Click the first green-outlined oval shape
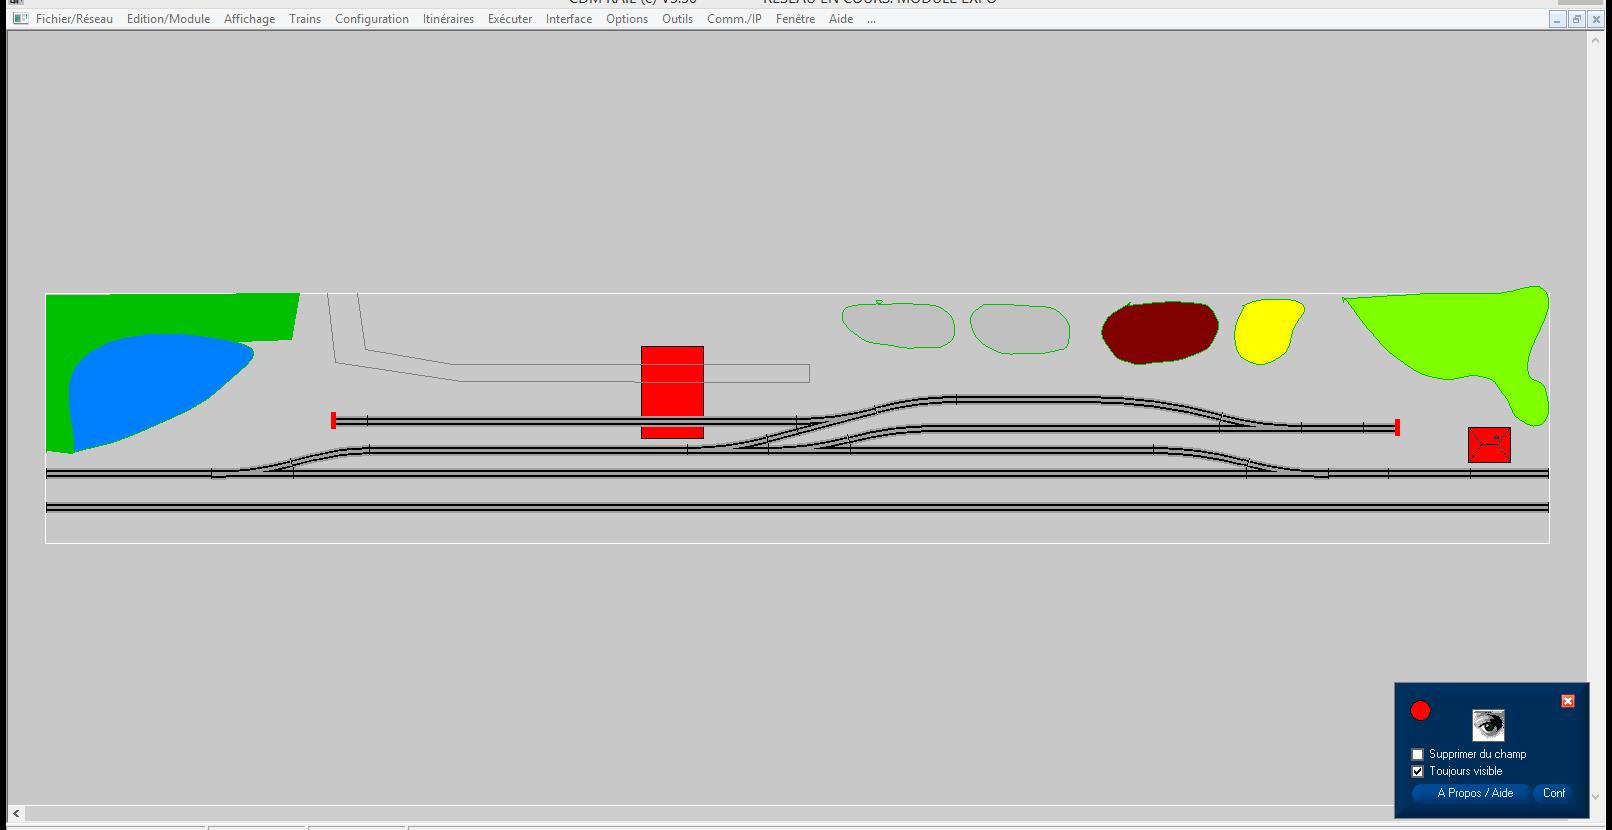The image size is (1612, 830). click(x=898, y=325)
